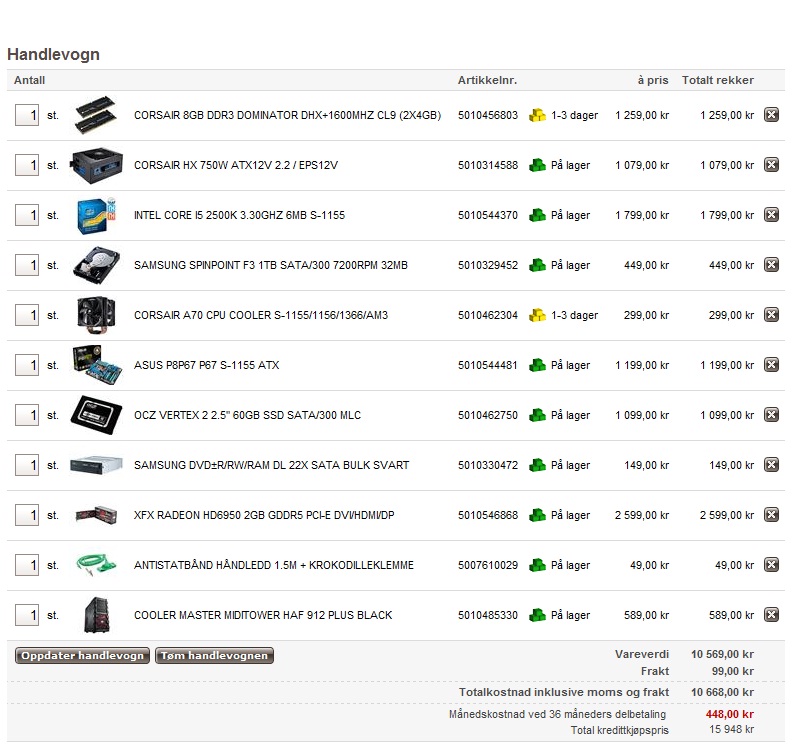Viewport: 798px width, 745px height.
Task: Delete ASUS P8P67 motherboard from cart
Action: point(772,364)
